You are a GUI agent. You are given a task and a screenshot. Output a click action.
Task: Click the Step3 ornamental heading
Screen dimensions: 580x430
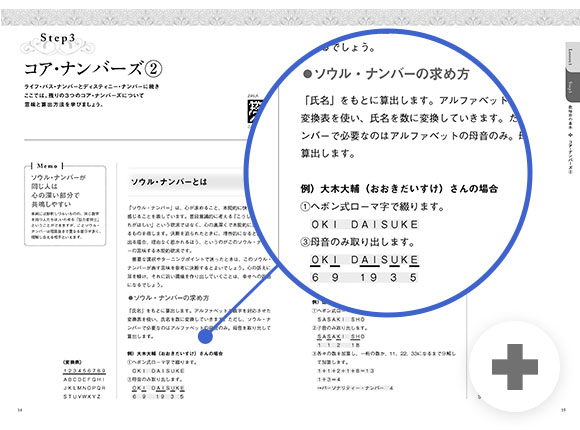pos(57,44)
